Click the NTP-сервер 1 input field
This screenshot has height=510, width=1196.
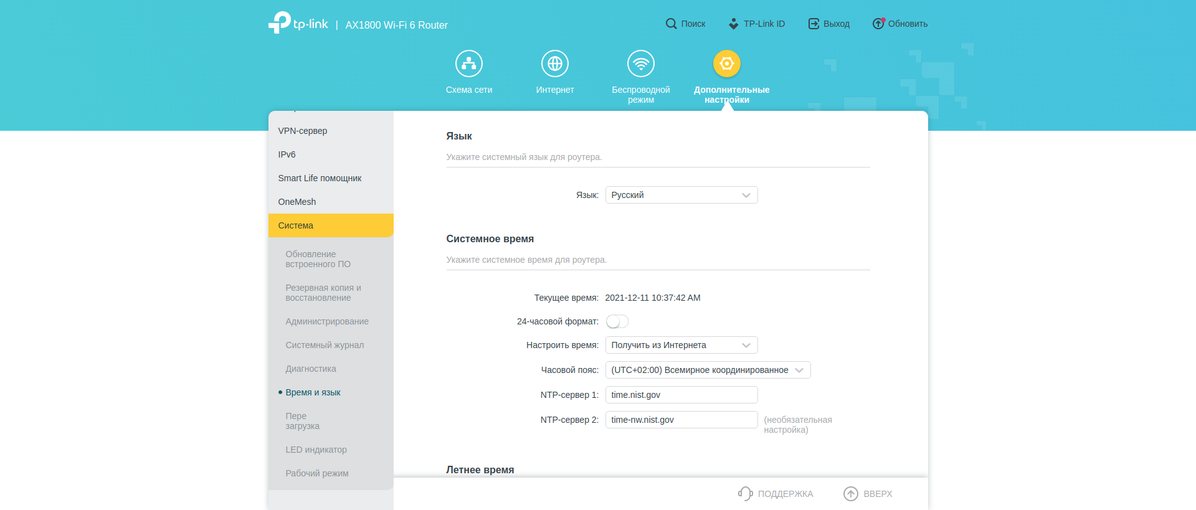click(681, 395)
